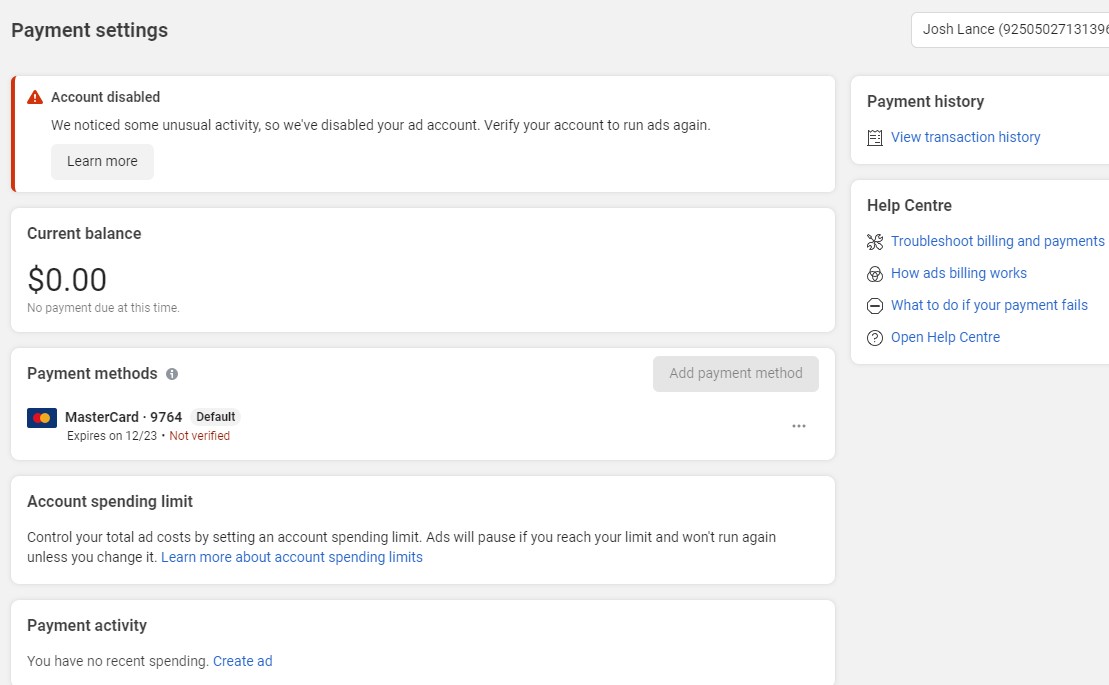
Task: Click the You have no recent spending text
Action: click(x=117, y=661)
